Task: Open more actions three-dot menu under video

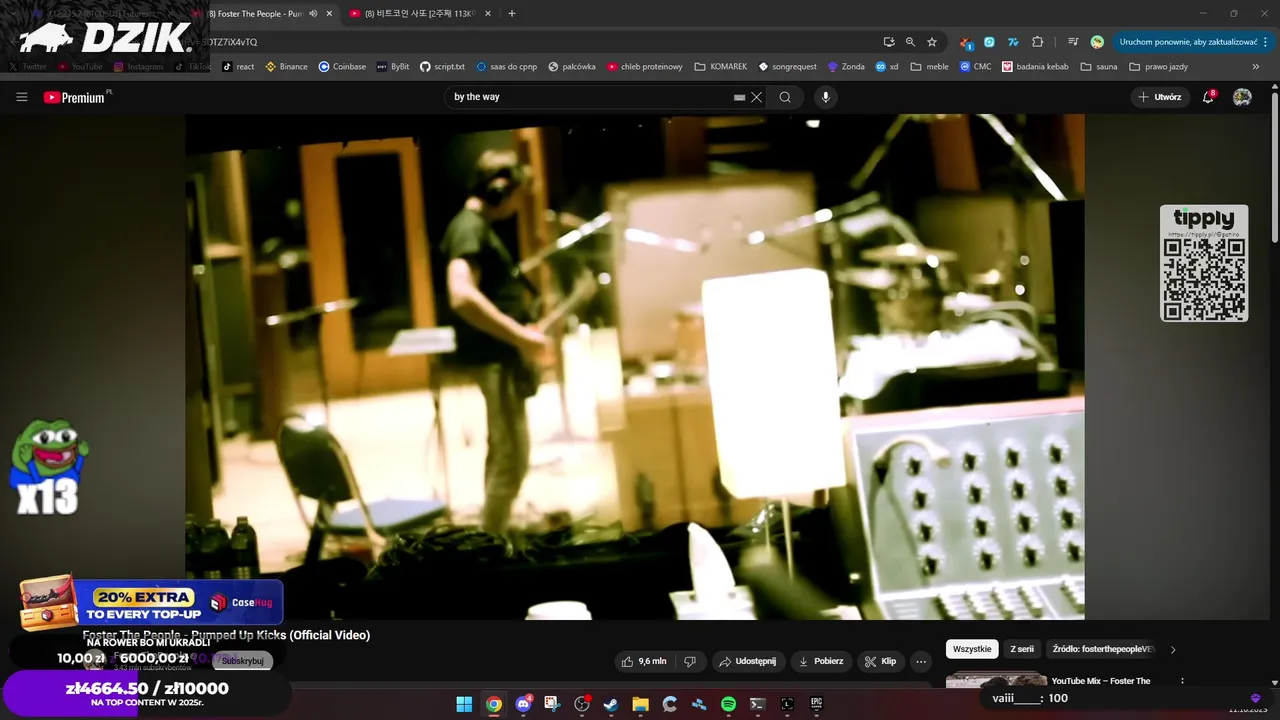Action: (x=921, y=661)
